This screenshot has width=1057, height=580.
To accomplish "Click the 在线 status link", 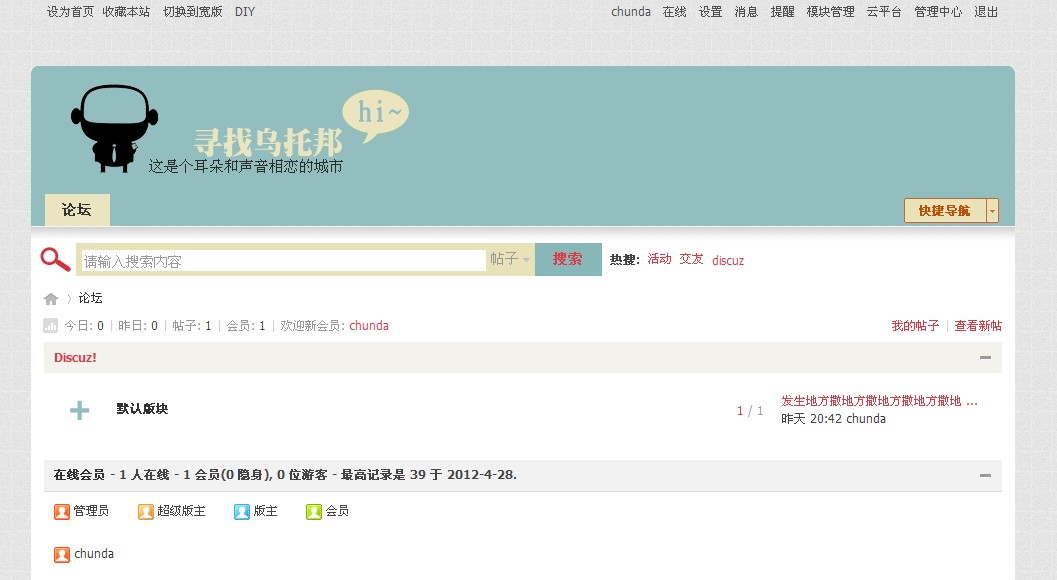I will [674, 11].
